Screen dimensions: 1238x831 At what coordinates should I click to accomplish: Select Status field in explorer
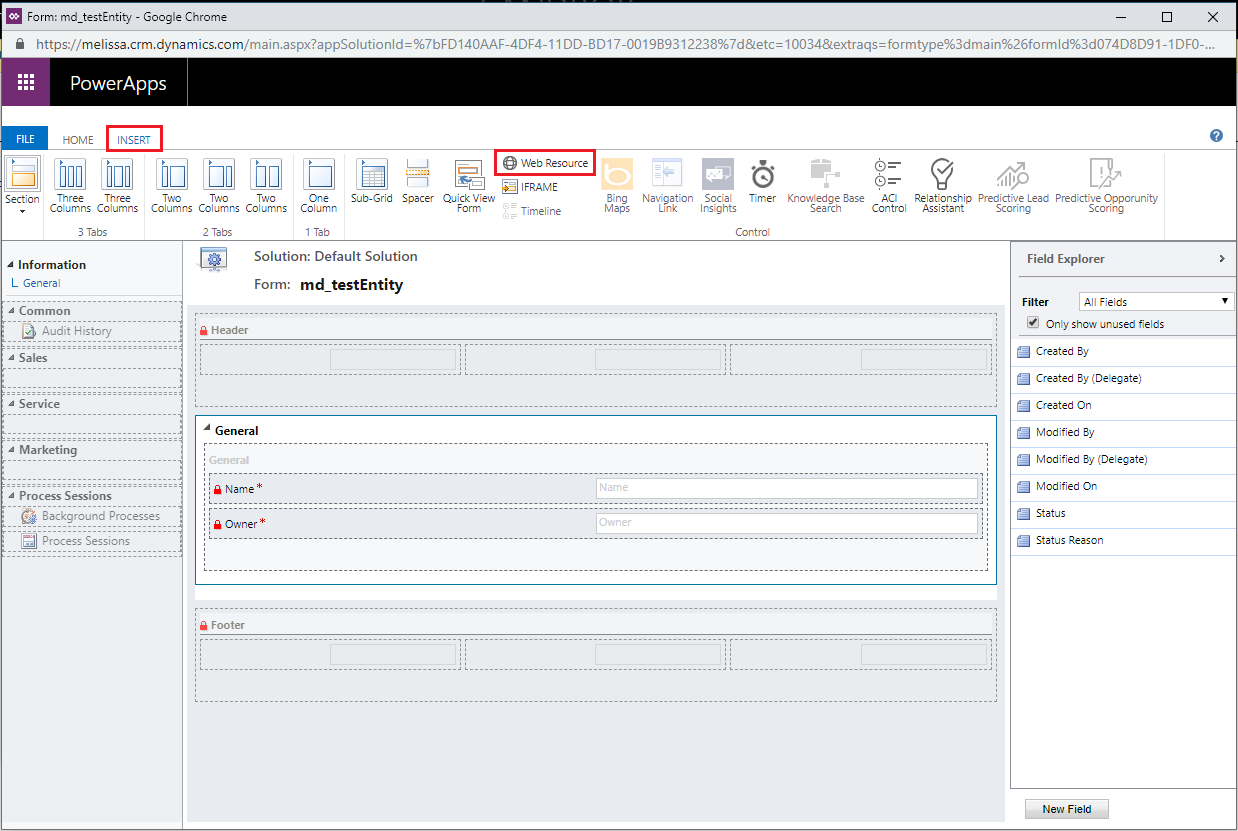coord(1124,514)
